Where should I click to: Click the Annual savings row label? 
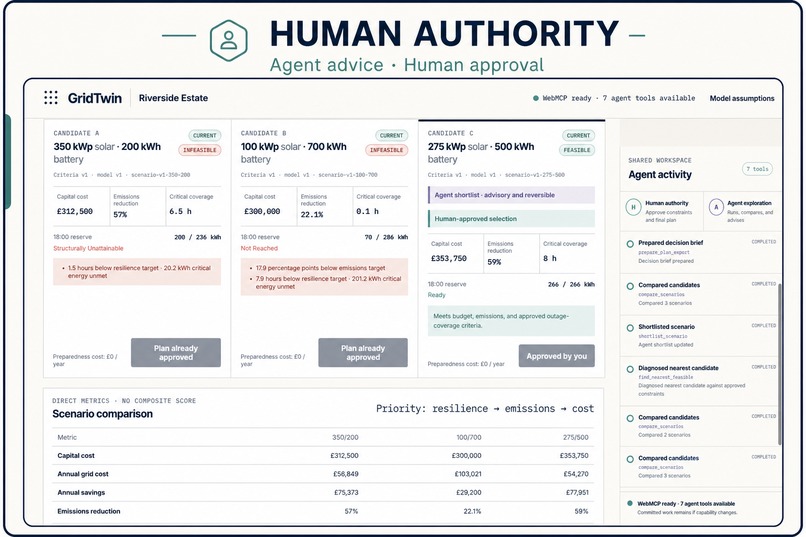pos(81,493)
